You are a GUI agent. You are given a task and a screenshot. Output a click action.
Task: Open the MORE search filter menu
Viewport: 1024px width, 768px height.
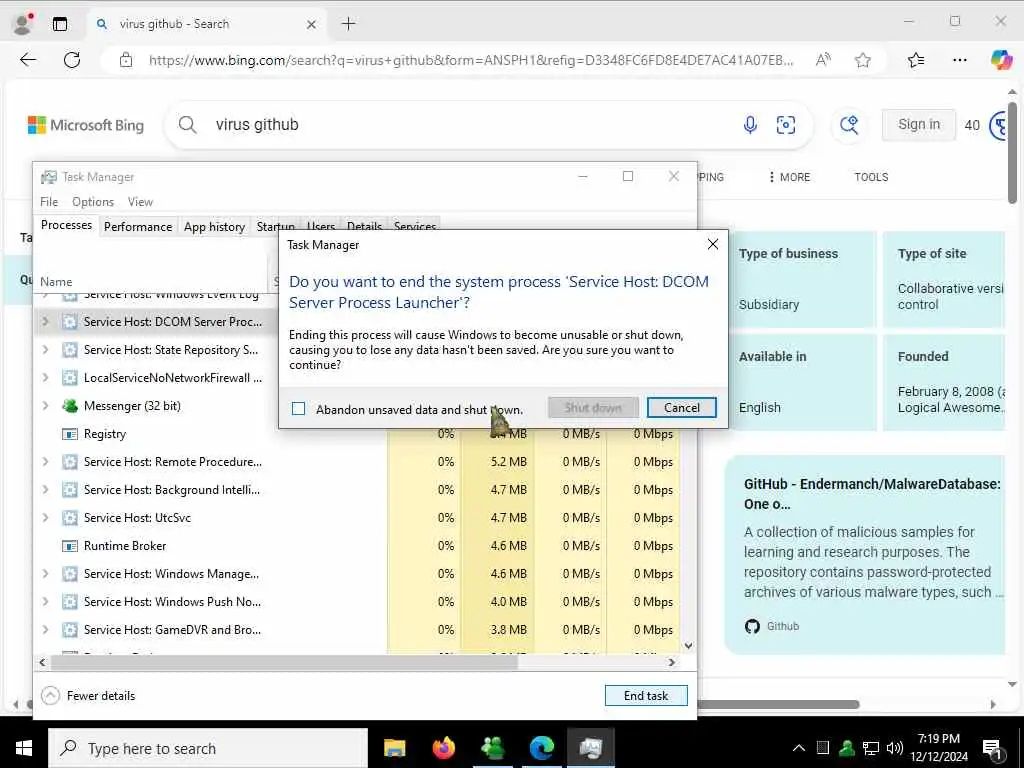[789, 177]
